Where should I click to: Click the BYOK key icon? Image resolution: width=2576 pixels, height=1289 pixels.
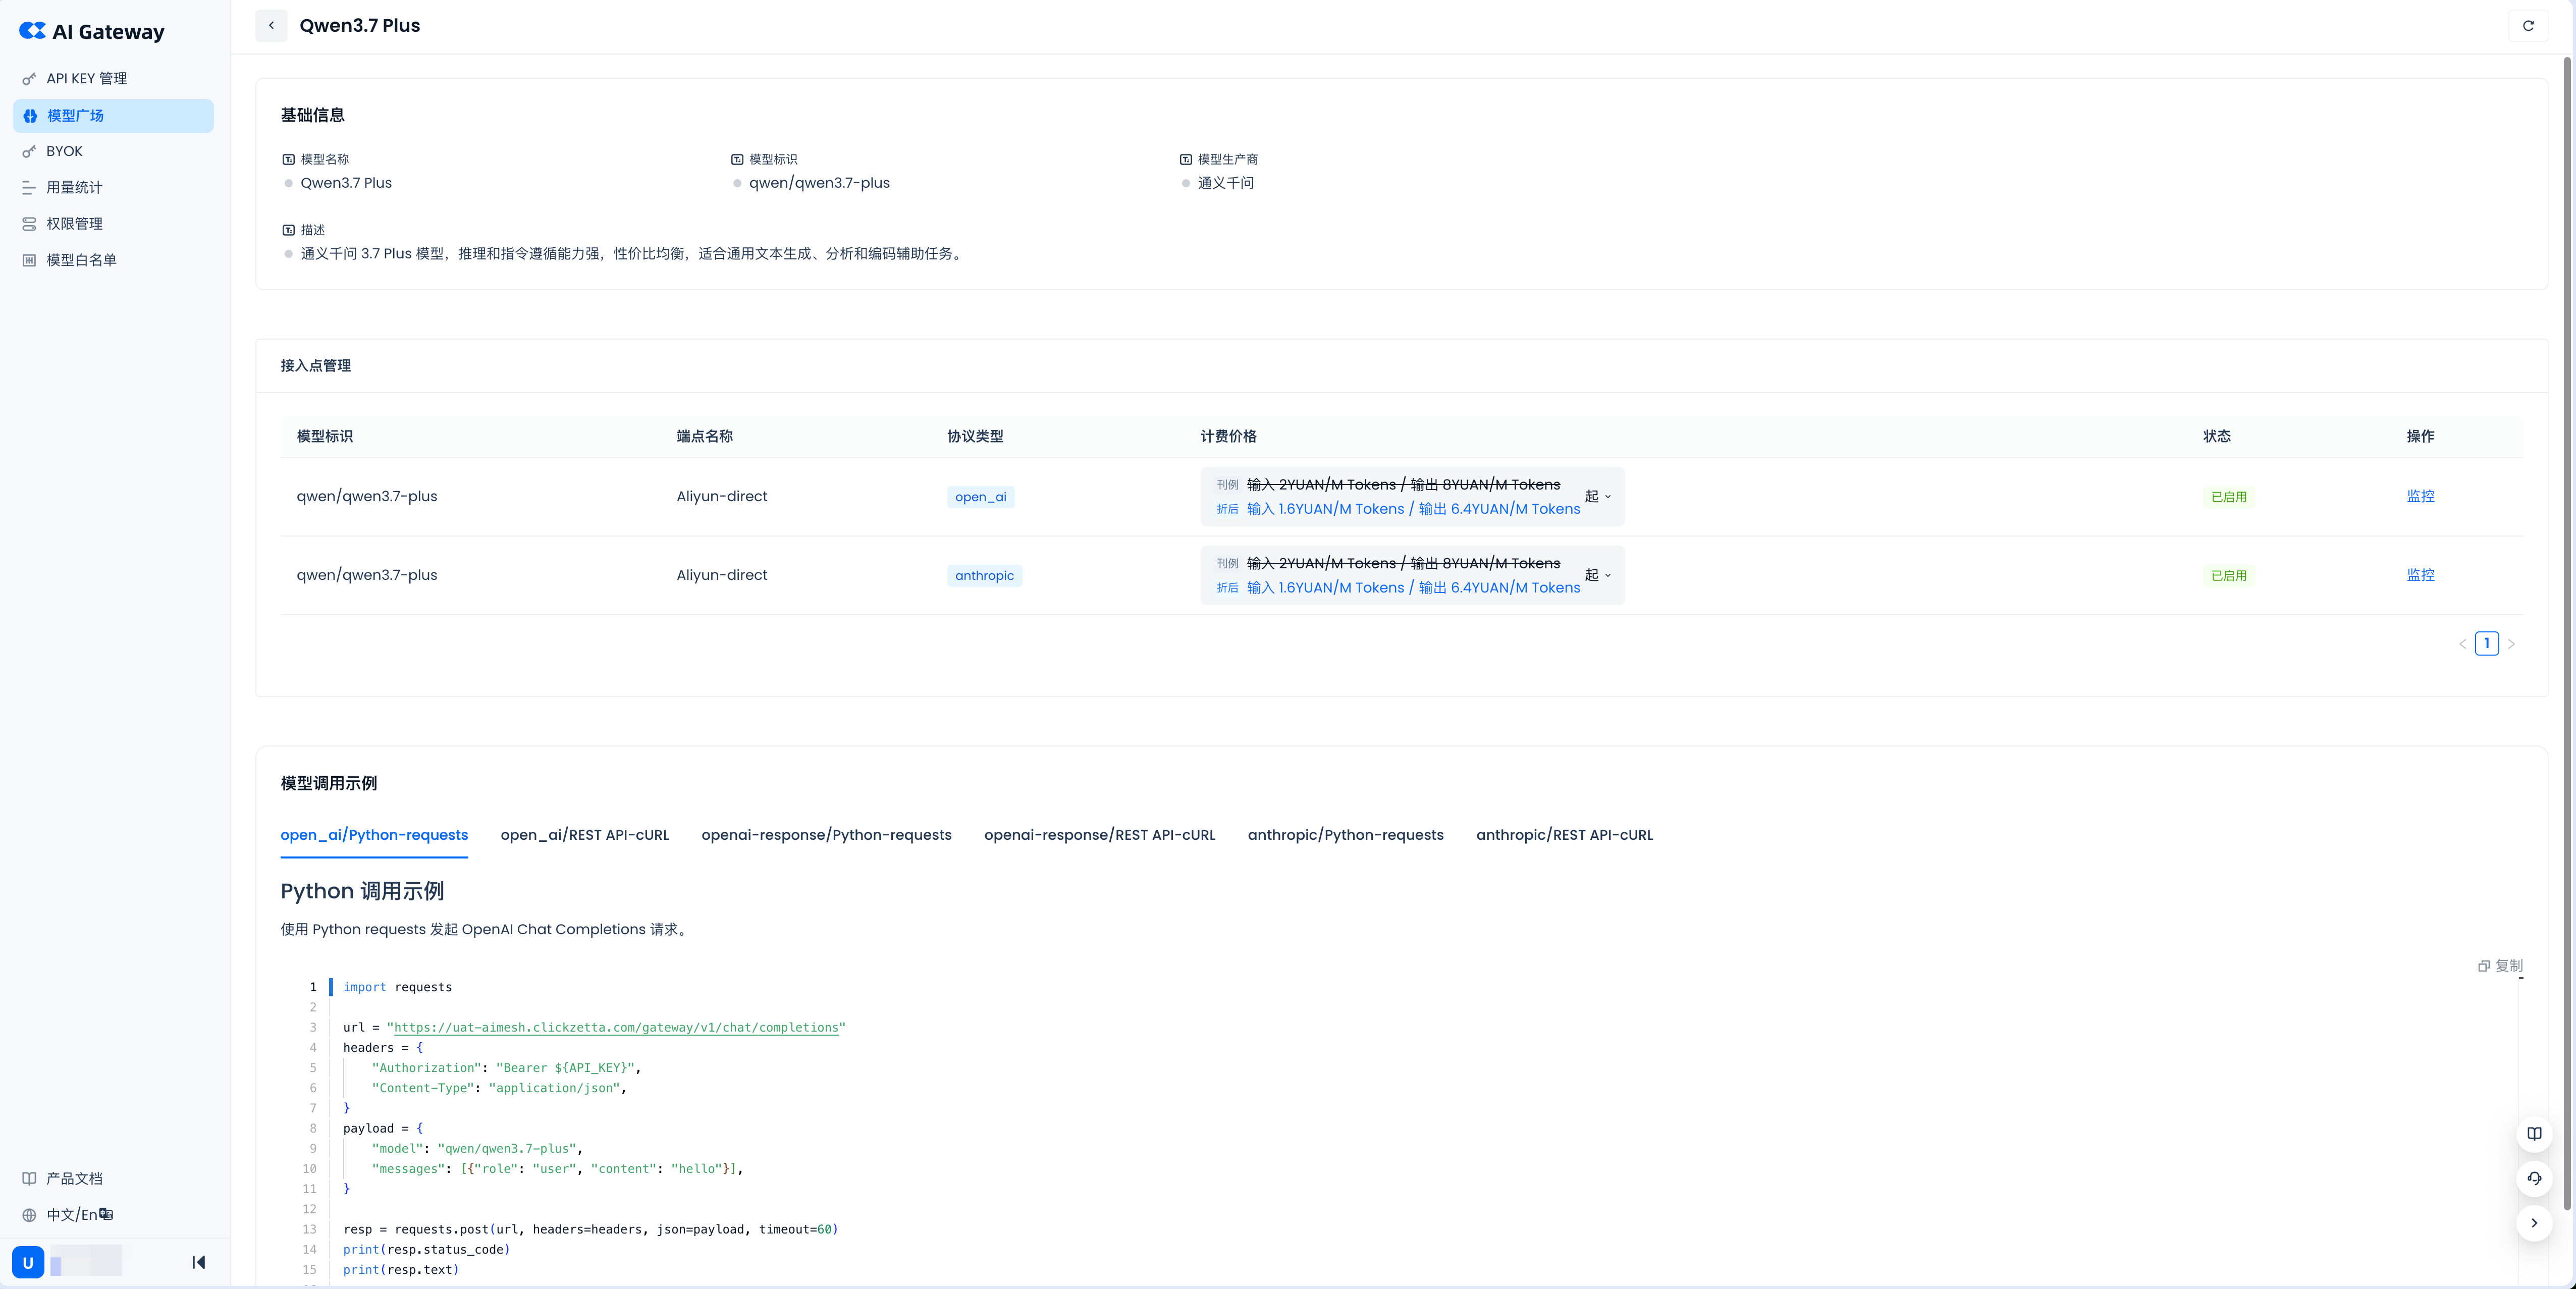[x=29, y=151]
